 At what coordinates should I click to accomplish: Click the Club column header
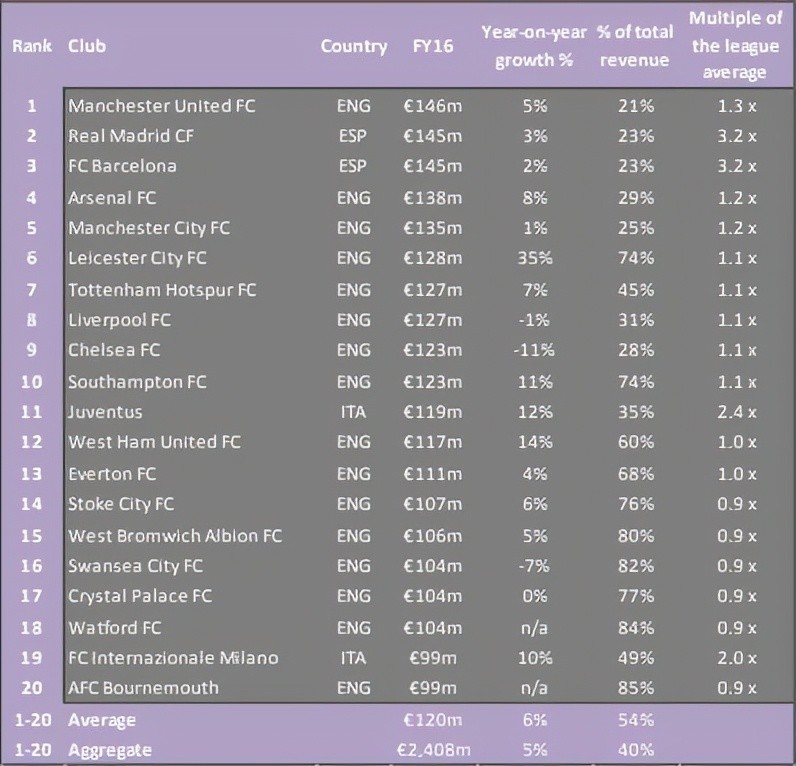(87, 46)
